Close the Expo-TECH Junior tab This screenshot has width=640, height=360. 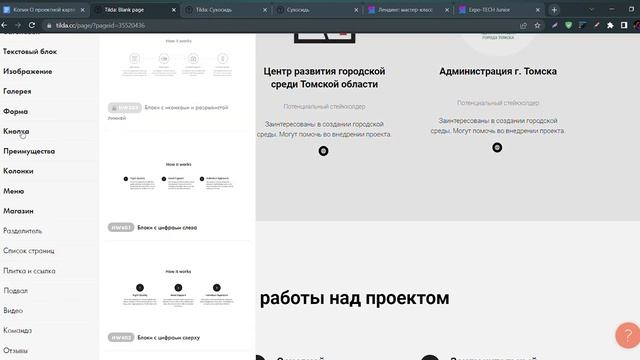(x=538, y=10)
